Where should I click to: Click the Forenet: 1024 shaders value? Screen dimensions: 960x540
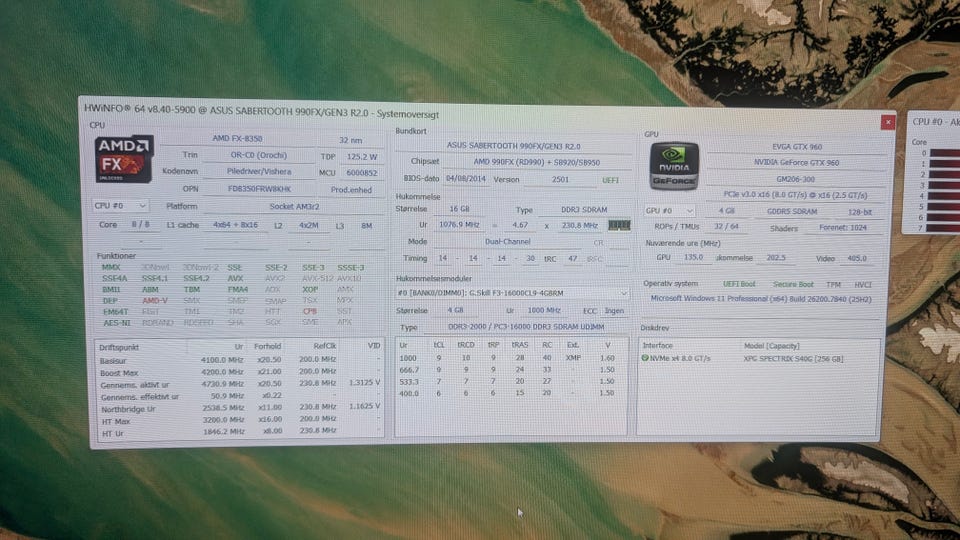[842, 228]
